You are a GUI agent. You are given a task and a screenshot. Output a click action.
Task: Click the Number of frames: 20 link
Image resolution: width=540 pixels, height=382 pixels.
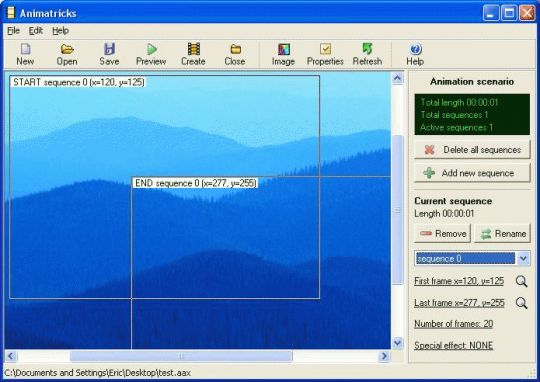pos(454,324)
